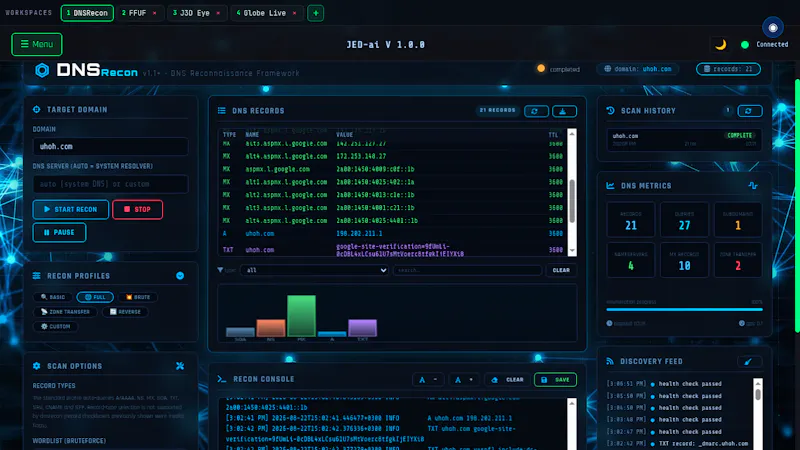The width and height of the screenshot is (800, 450).
Task: Click the Scan Options tools icon
Action: (x=180, y=366)
